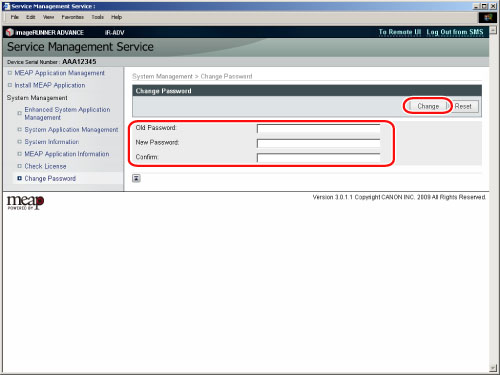Open the MEAP Application Management link
Viewport: 500px width, 375px height.
click(59, 73)
